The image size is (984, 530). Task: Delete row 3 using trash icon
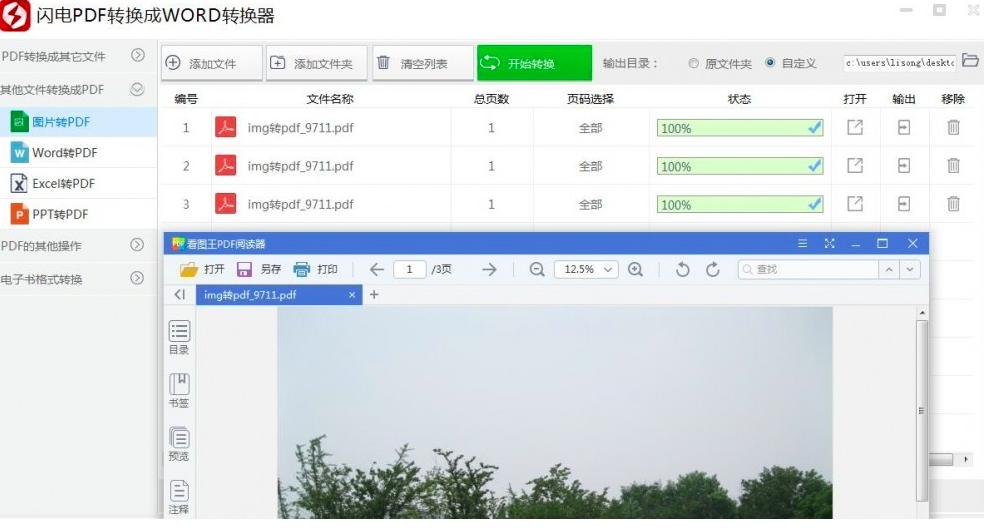[953, 204]
